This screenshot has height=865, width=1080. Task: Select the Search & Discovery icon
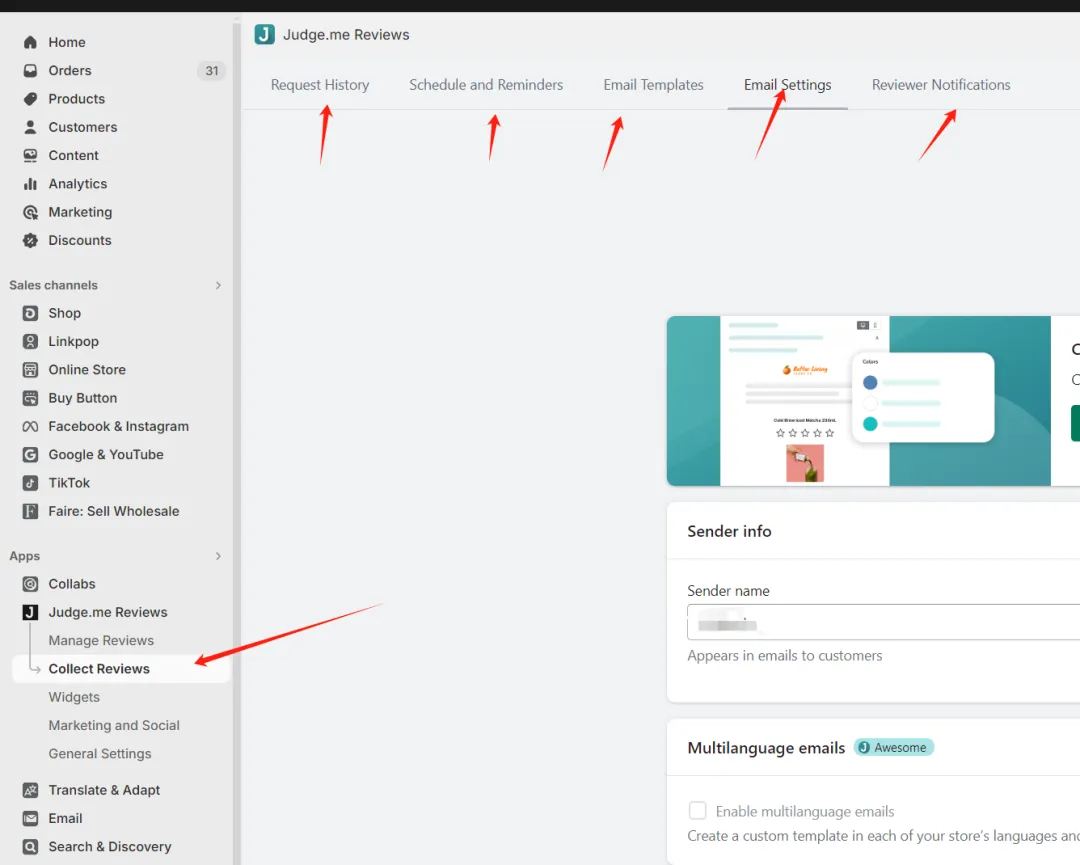click(x=30, y=846)
